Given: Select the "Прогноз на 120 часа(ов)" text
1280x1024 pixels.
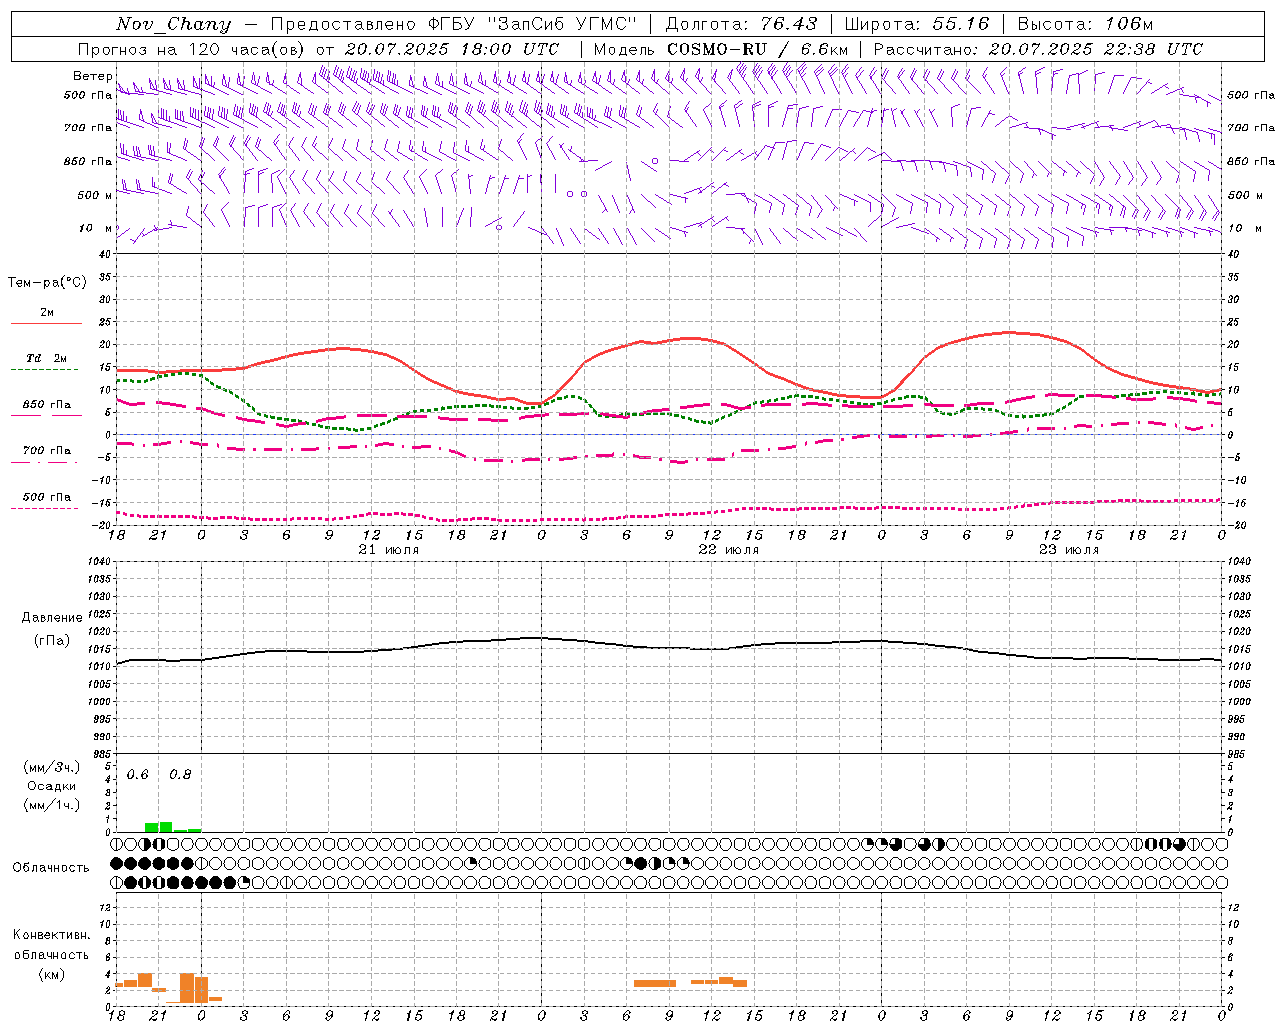Looking at the screenshot, I should point(192,49).
